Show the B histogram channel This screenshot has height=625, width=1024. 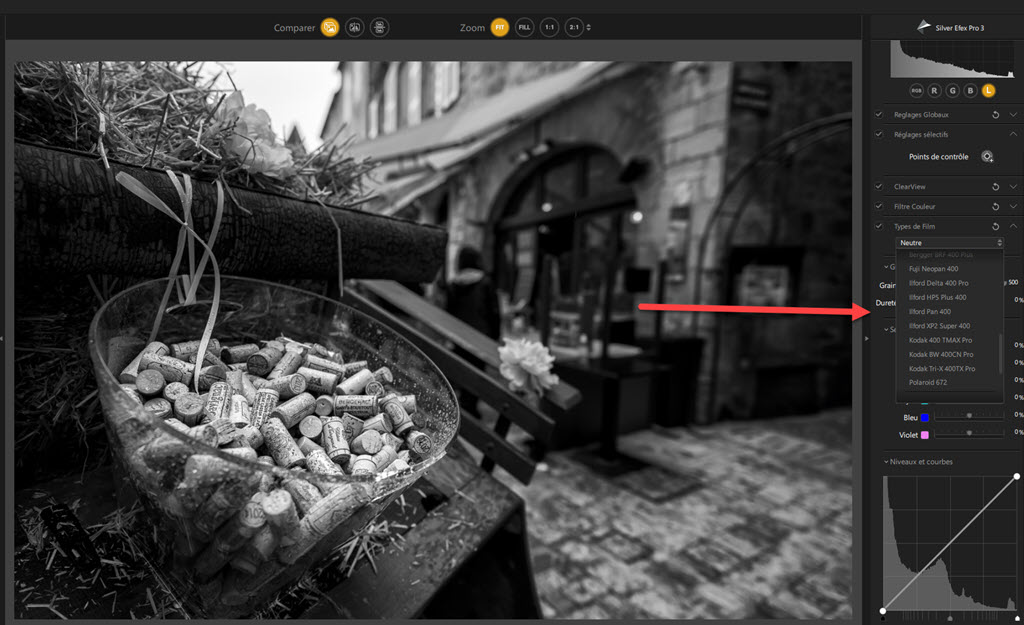tap(970, 91)
